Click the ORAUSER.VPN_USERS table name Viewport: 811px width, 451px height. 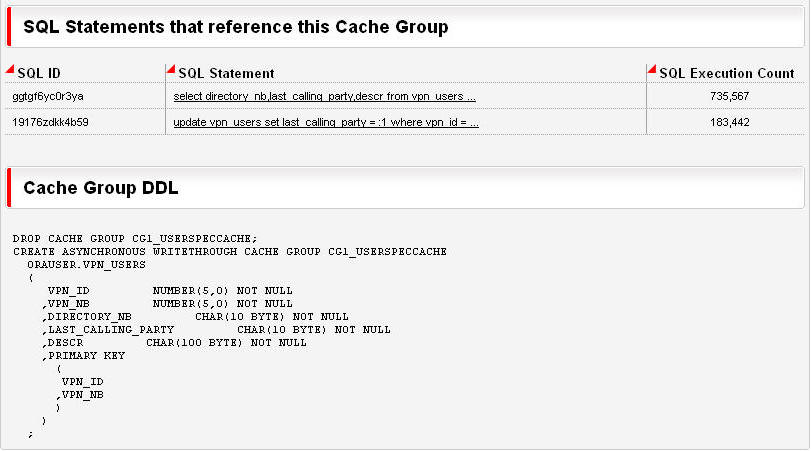tap(88, 264)
